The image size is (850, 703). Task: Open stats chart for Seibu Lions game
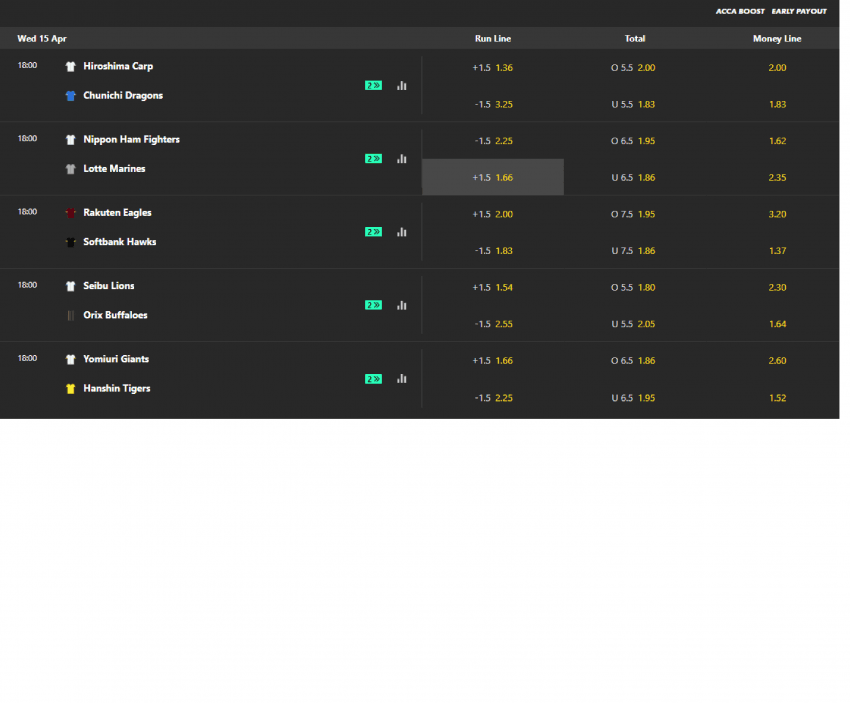401,305
